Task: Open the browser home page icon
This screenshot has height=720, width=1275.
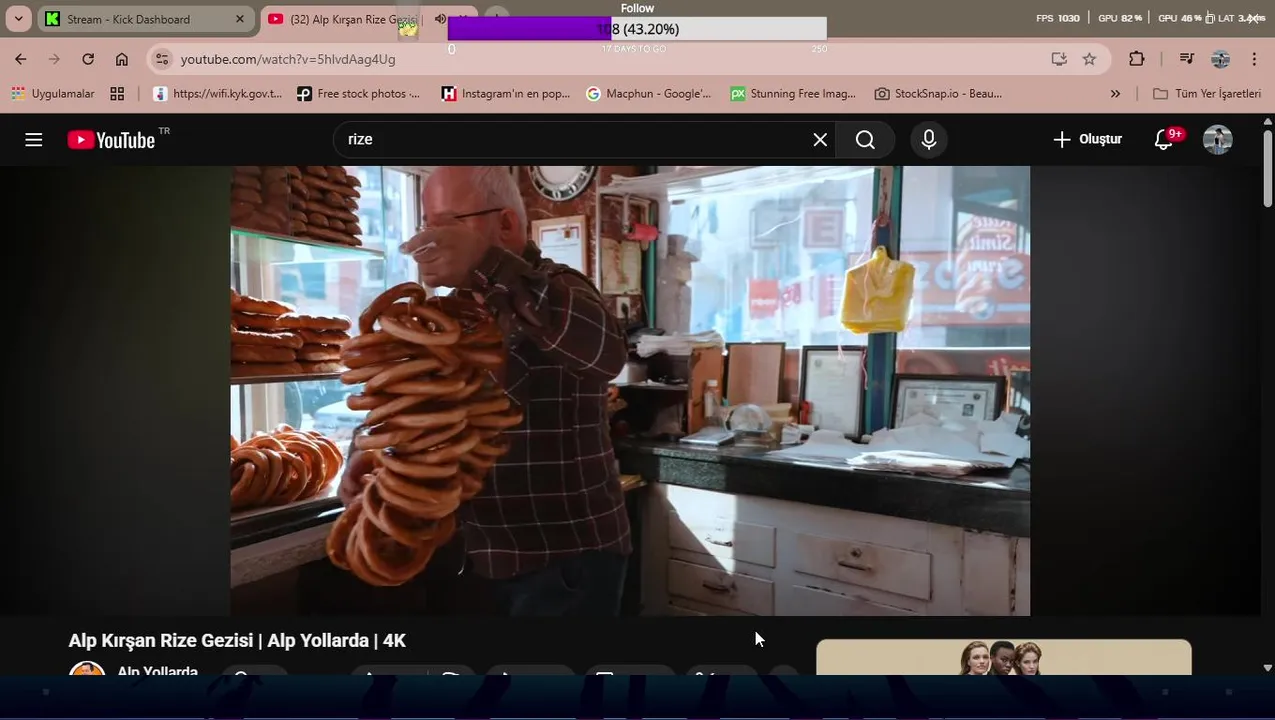Action: 122,59
